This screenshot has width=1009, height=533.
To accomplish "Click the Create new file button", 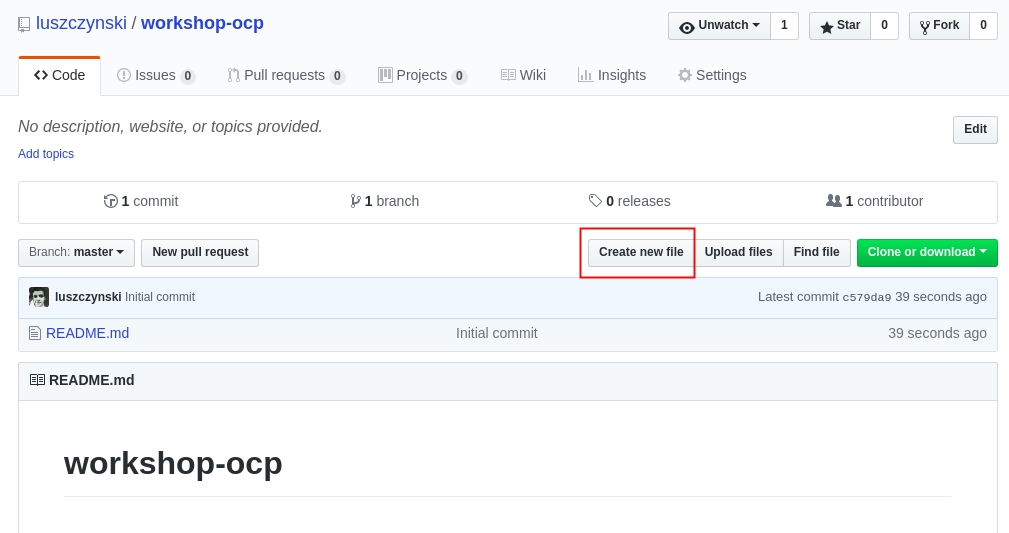I will (x=641, y=252).
